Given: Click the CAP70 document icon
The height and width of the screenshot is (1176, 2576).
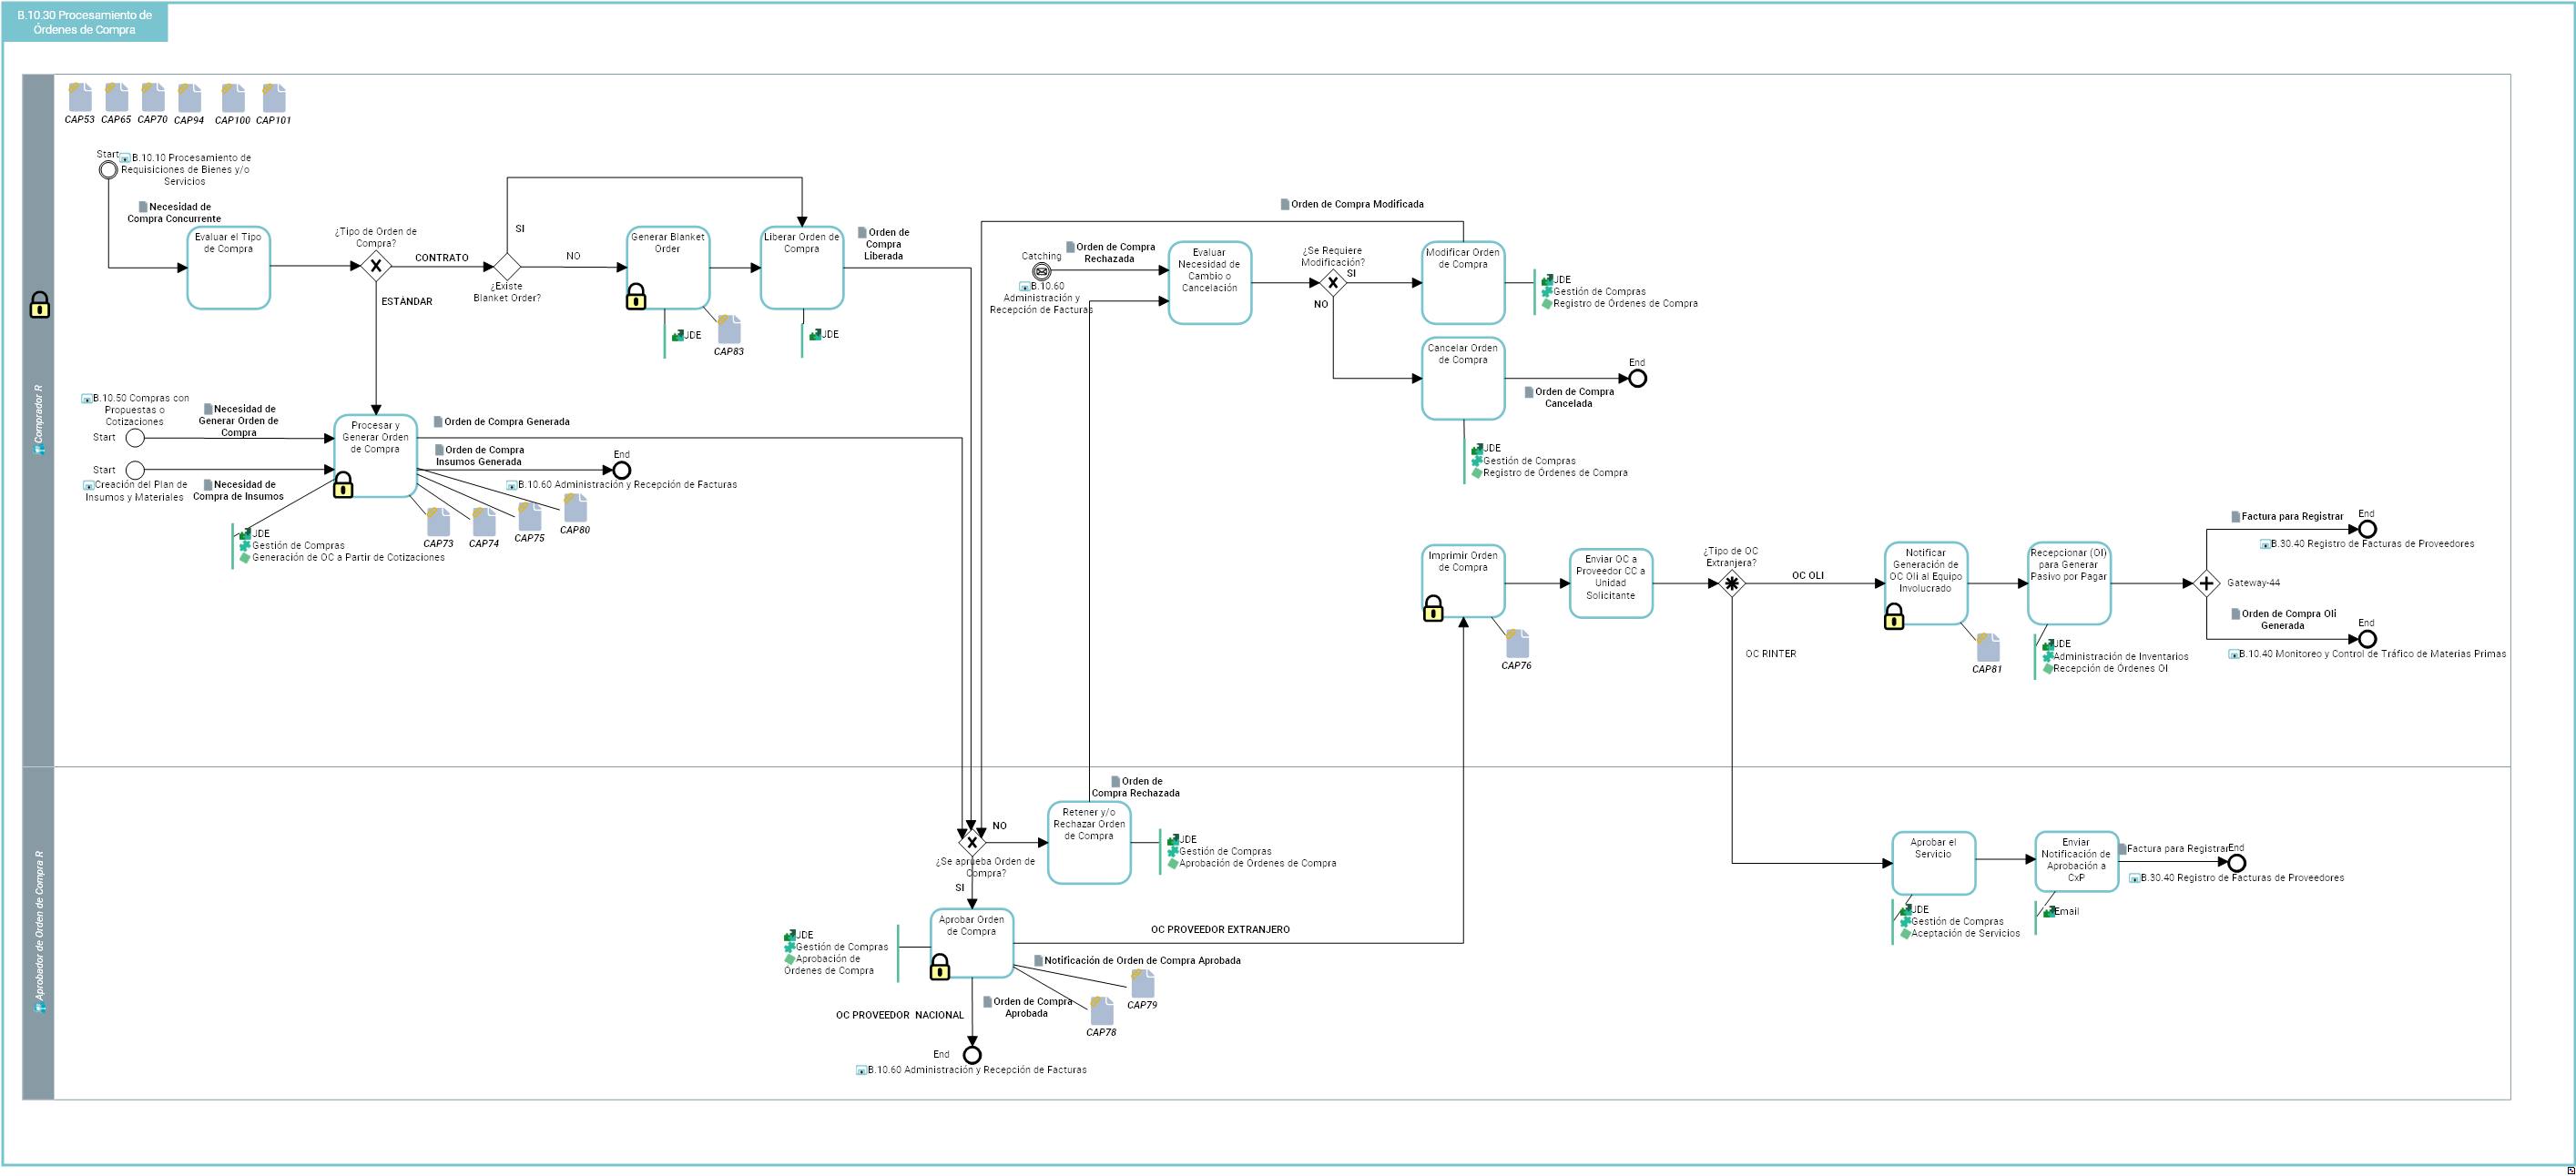Looking at the screenshot, I should (152, 97).
